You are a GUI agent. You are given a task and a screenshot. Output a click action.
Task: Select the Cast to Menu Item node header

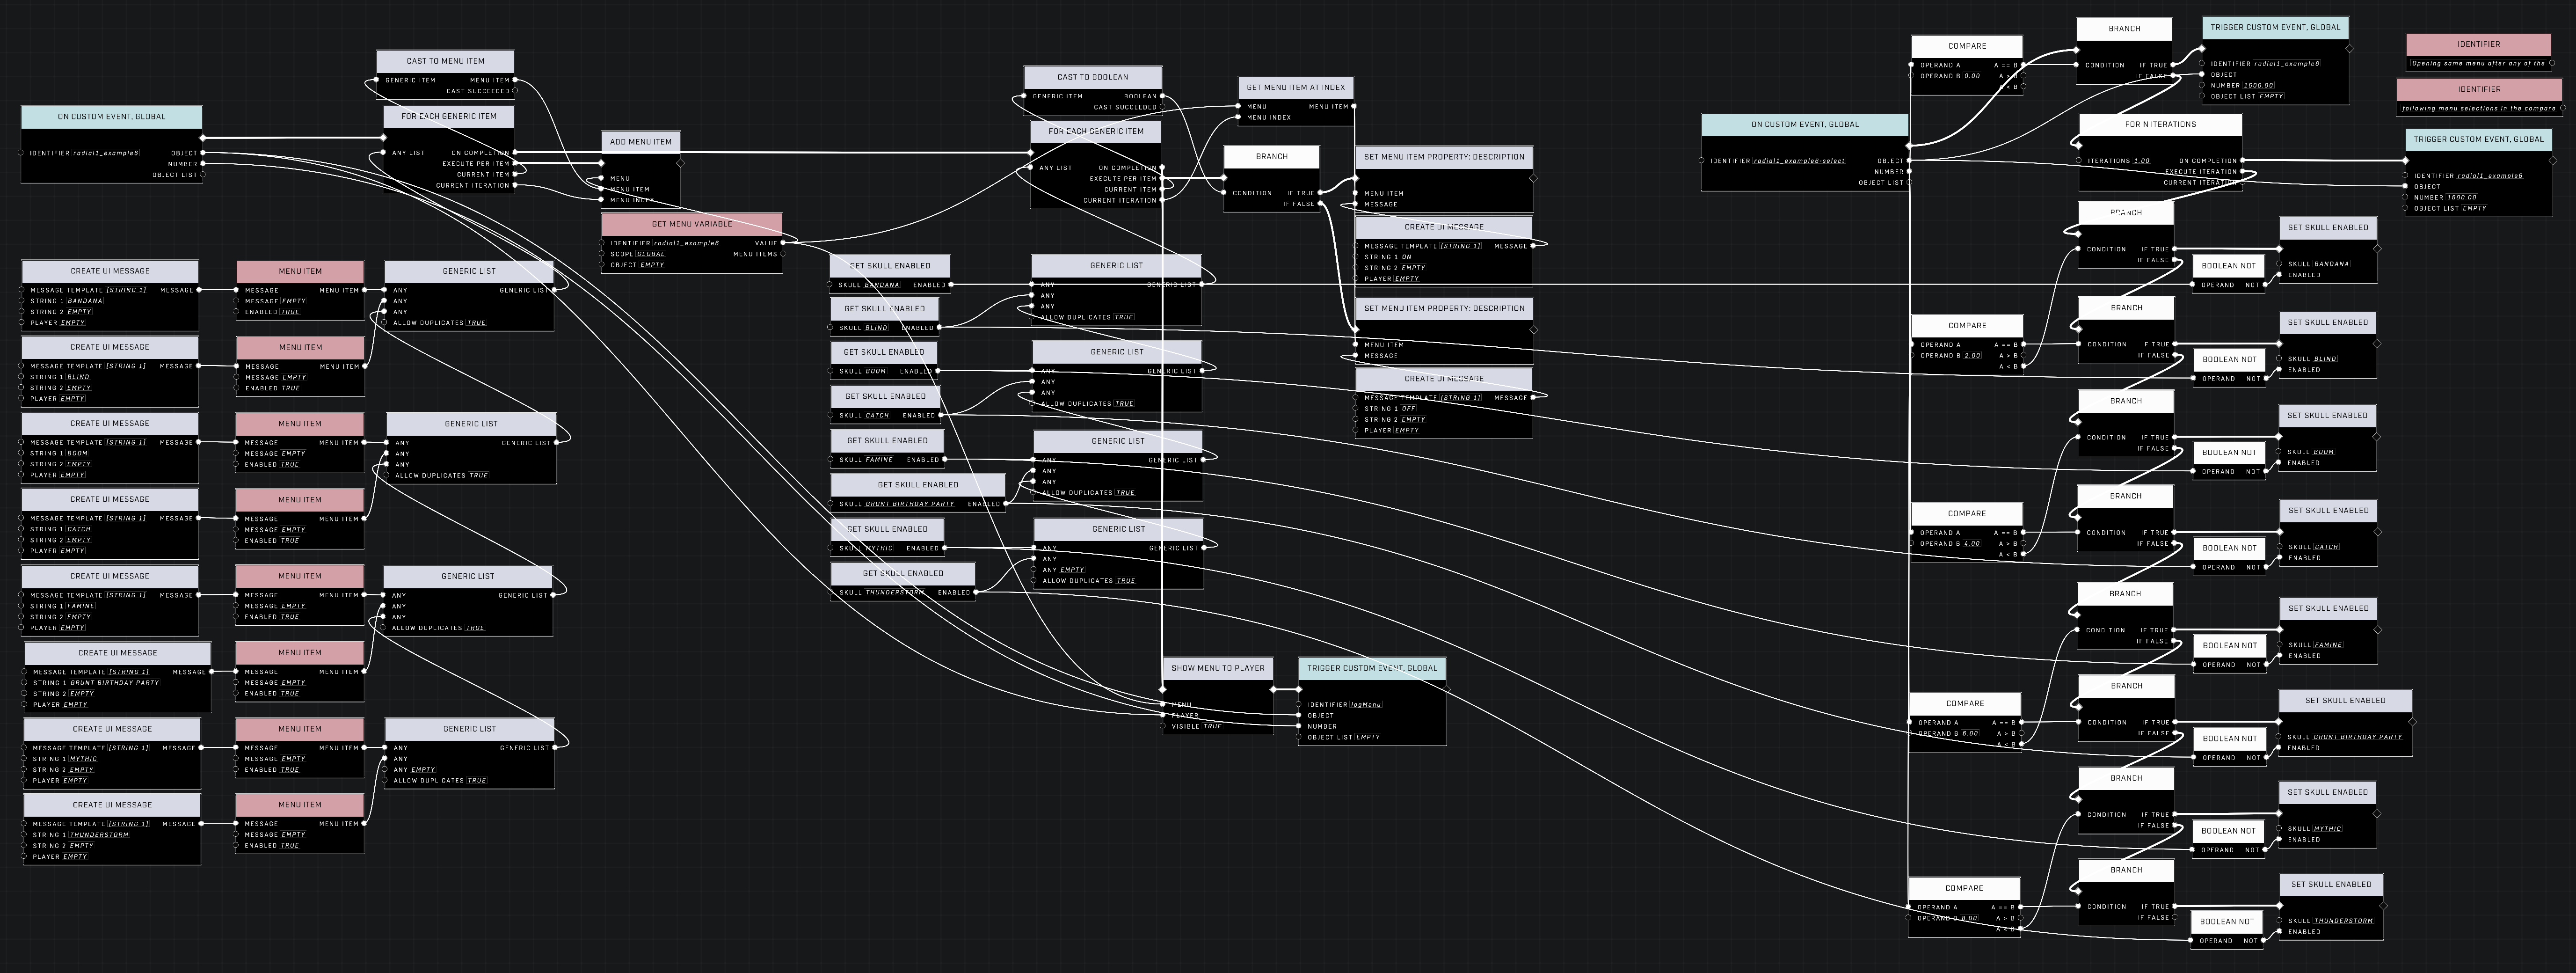(x=445, y=61)
